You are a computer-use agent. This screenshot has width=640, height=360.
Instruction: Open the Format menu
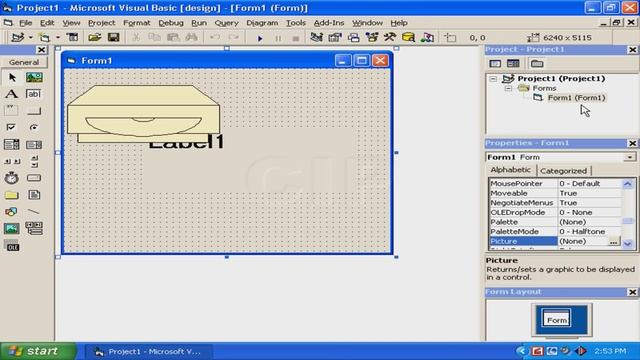(x=137, y=23)
